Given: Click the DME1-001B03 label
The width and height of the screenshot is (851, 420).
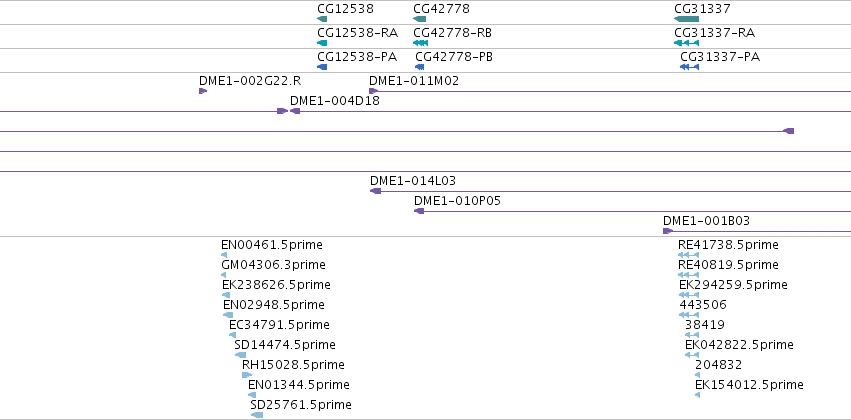Looking at the screenshot, I should point(707,221).
